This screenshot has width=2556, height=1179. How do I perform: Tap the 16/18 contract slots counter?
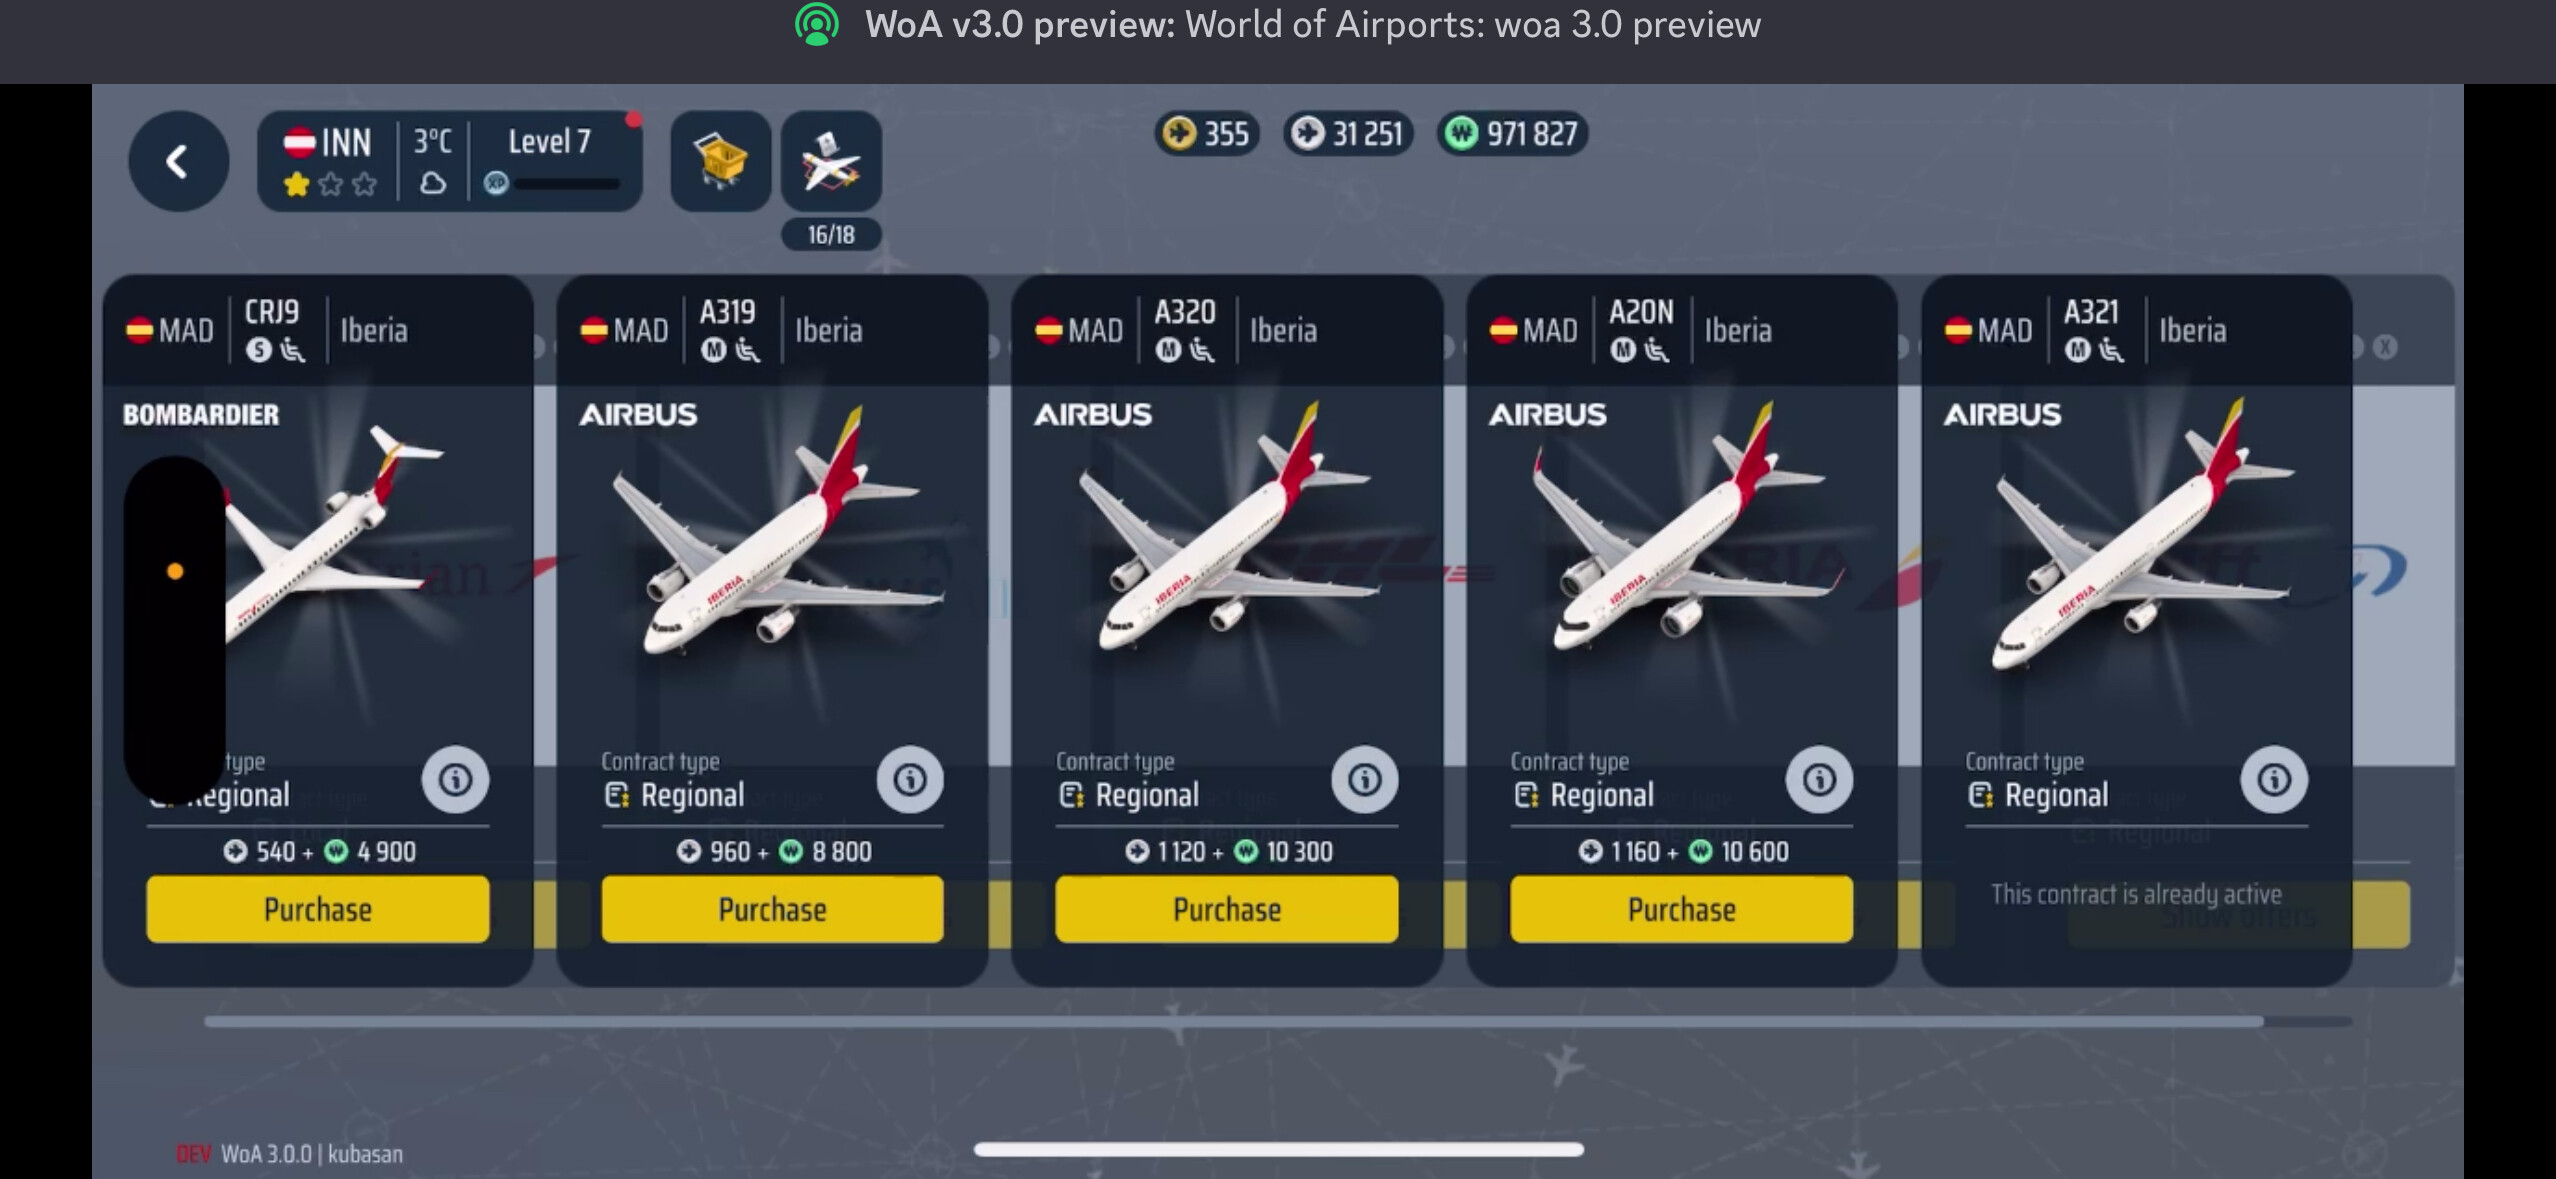(831, 235)
